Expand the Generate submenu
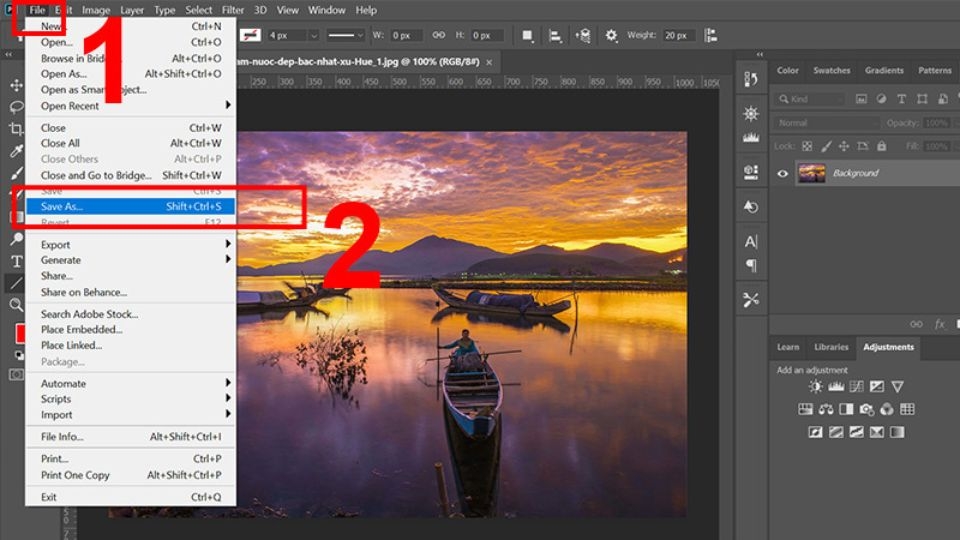 130,260
